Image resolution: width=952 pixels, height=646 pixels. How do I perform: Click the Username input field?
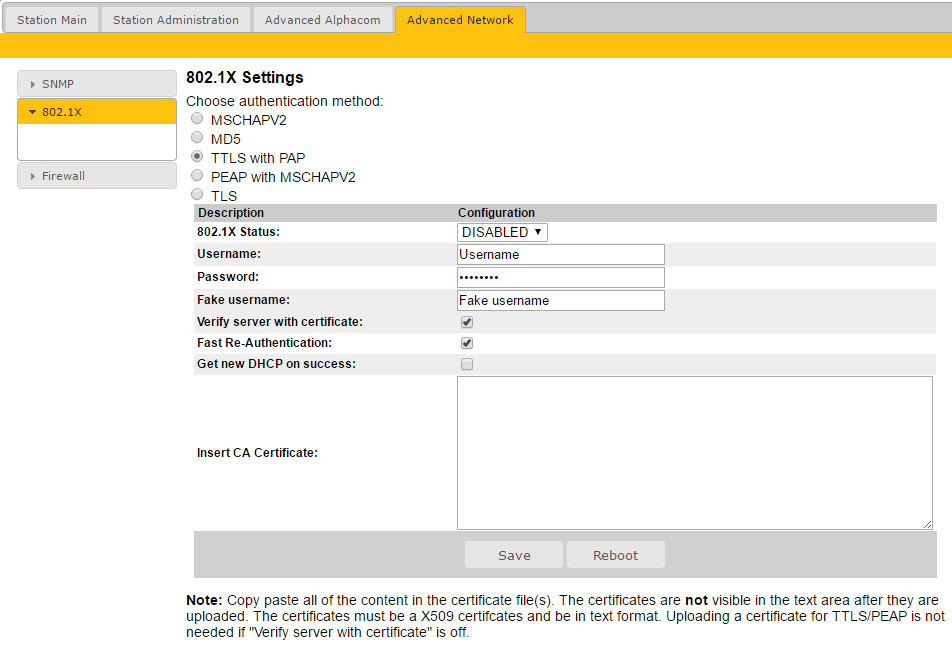click(x=560, y=255)
